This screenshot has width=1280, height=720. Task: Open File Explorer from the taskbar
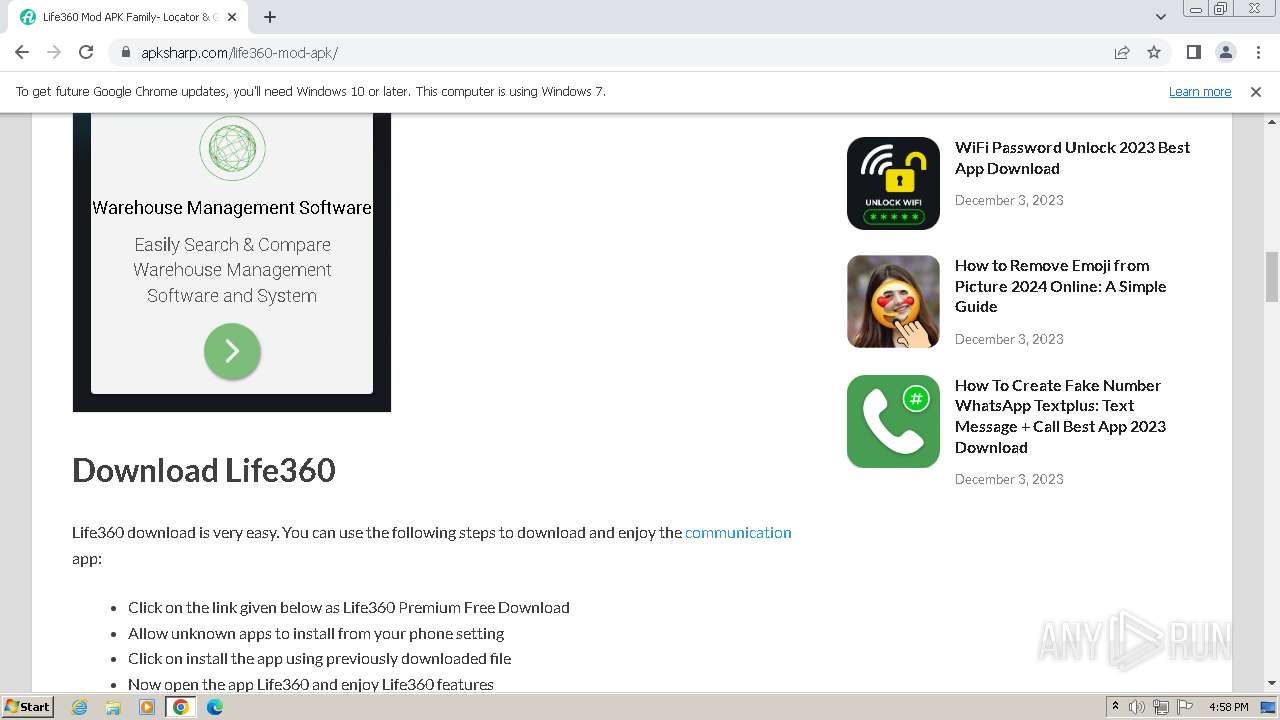(113, 707)
